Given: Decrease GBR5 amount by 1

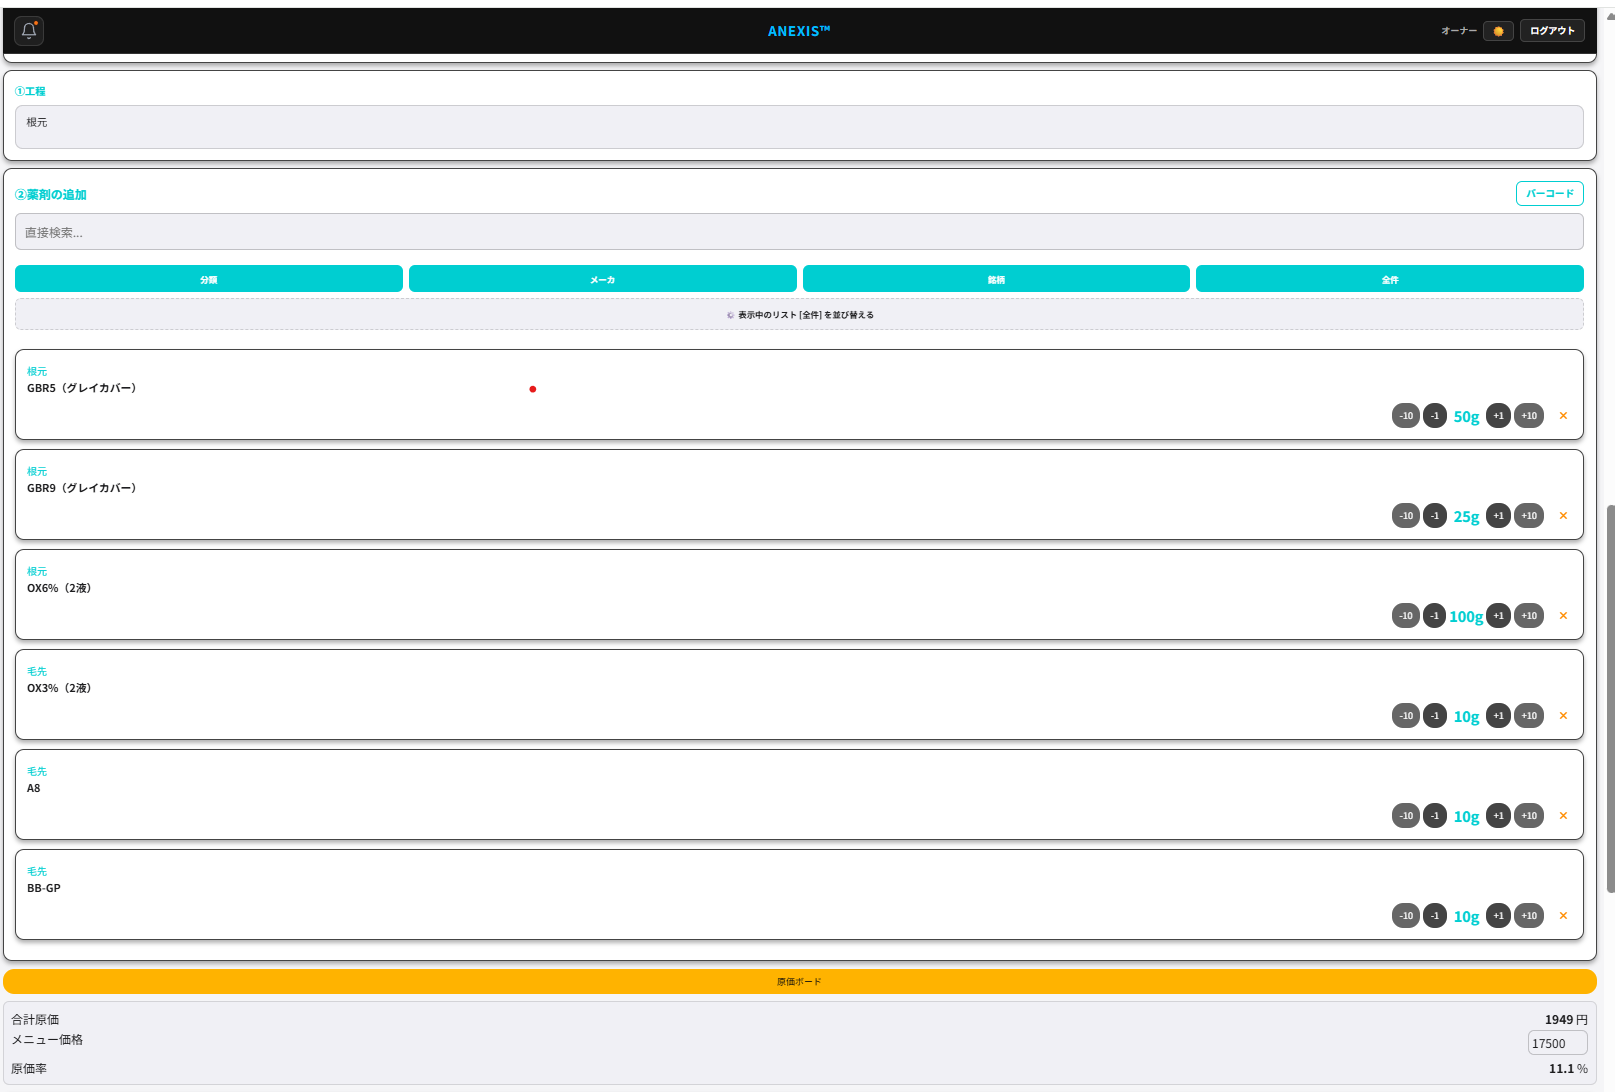Looking at the screenshot, I should (1435, 416).
